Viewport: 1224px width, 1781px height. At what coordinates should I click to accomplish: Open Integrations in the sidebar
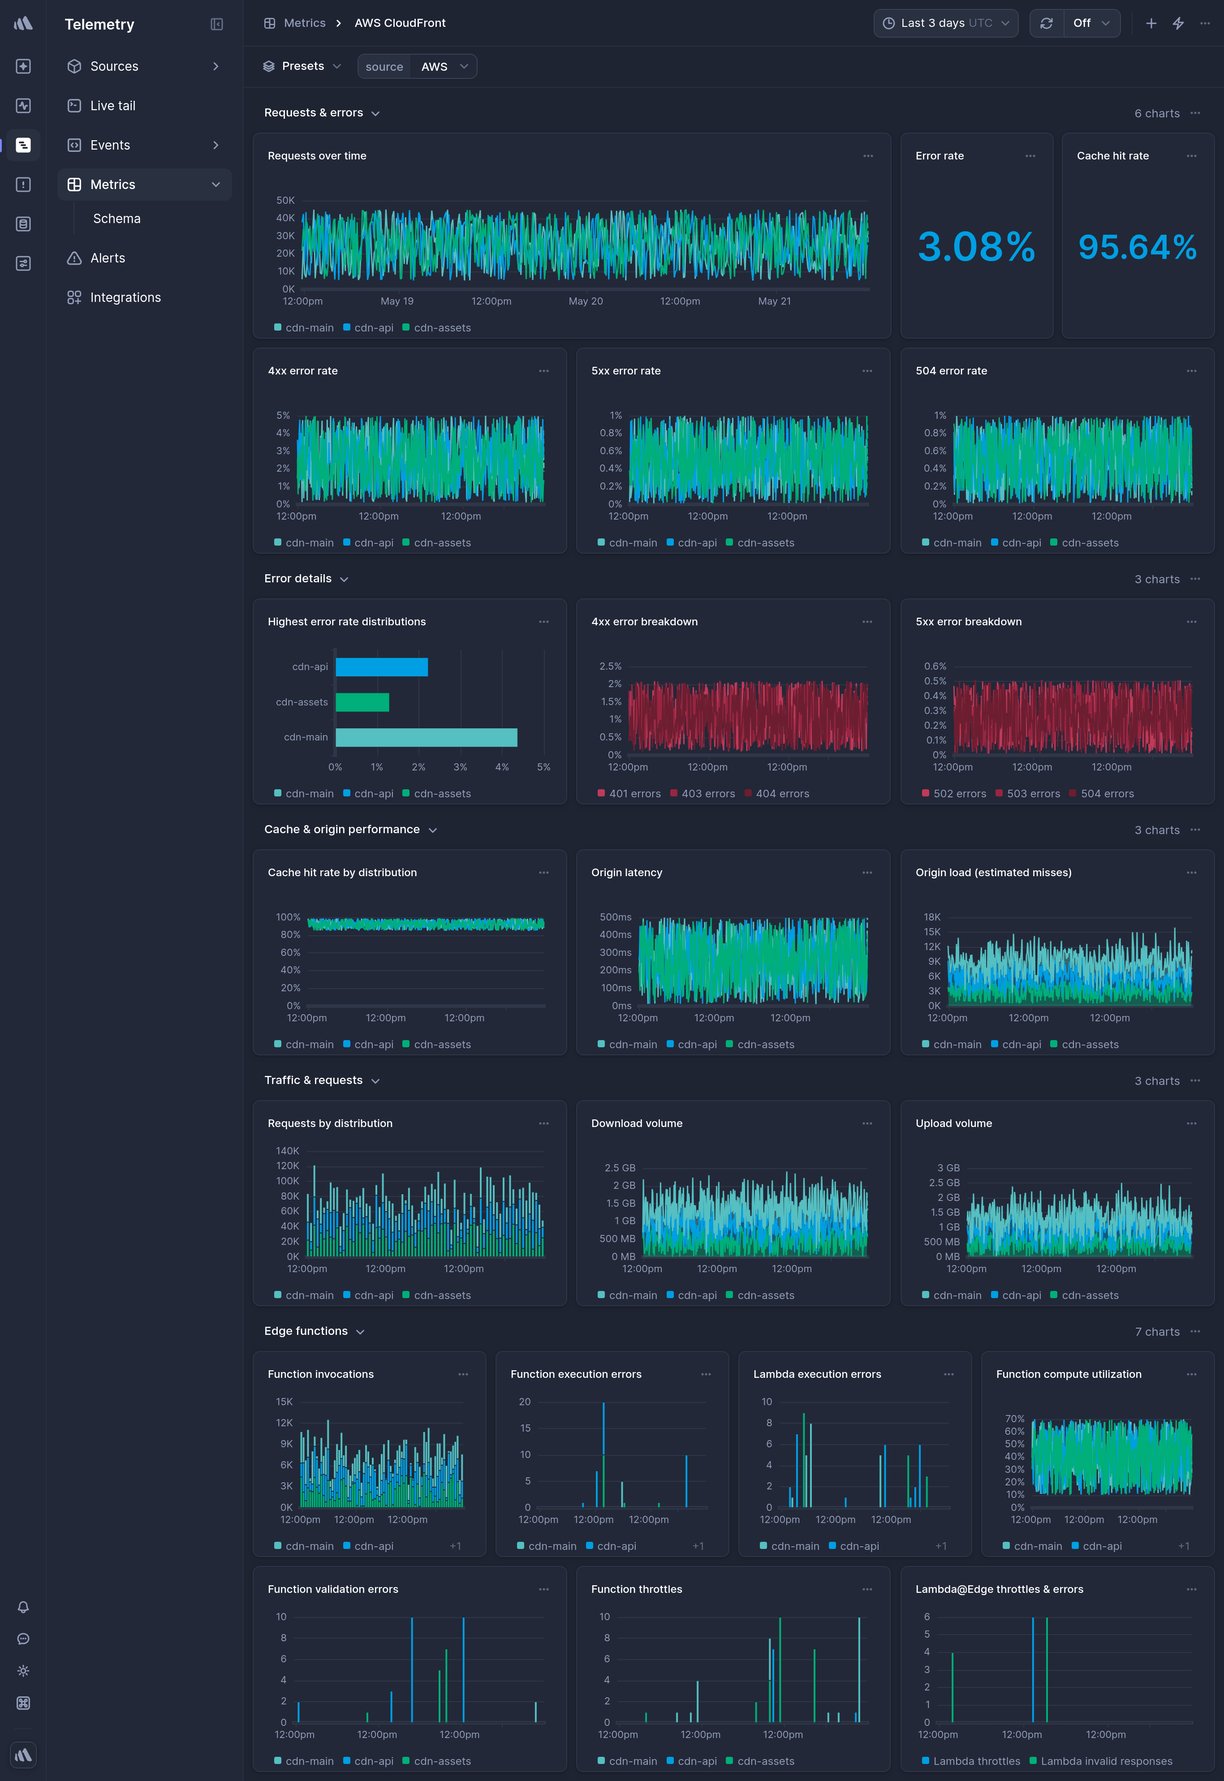144,297
